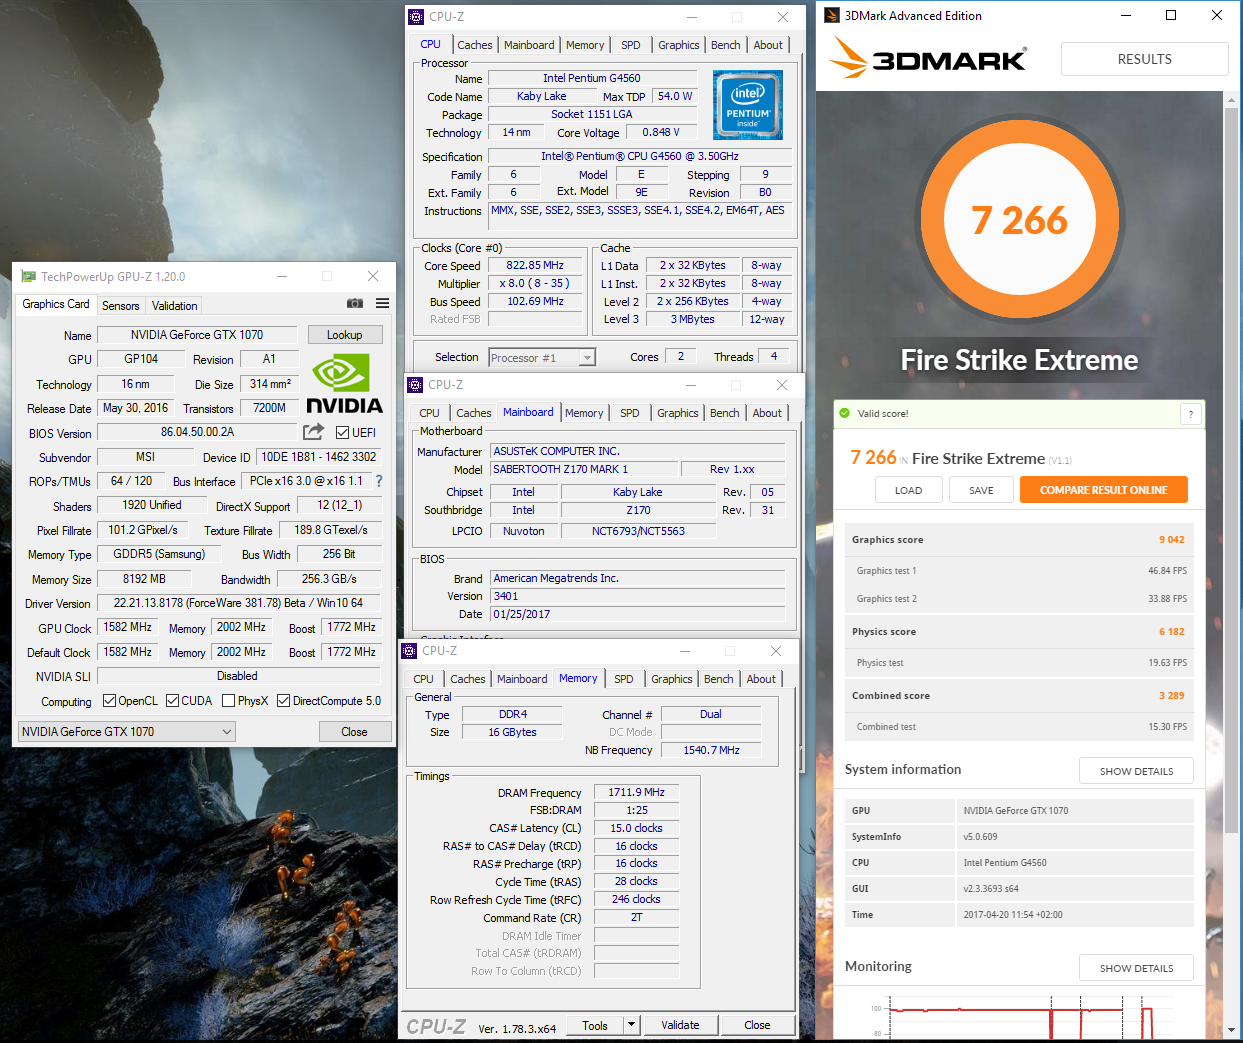
Task: Open the Processor #1 selection dropdown
Action: click(542, 358)
